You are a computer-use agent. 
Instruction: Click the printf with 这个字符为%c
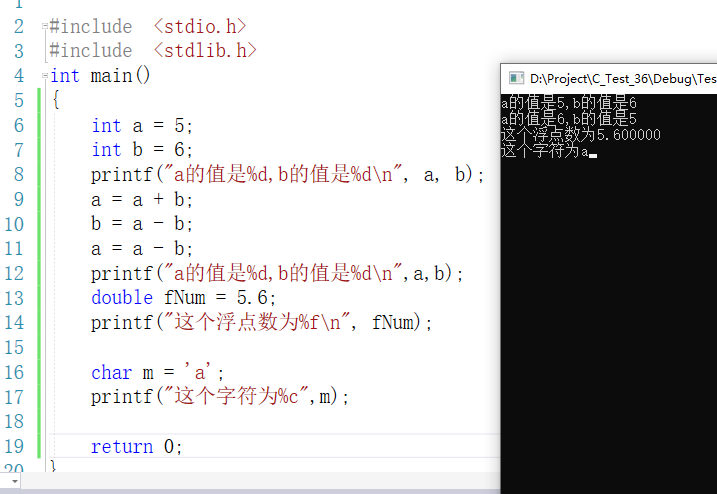coord(219,397)
